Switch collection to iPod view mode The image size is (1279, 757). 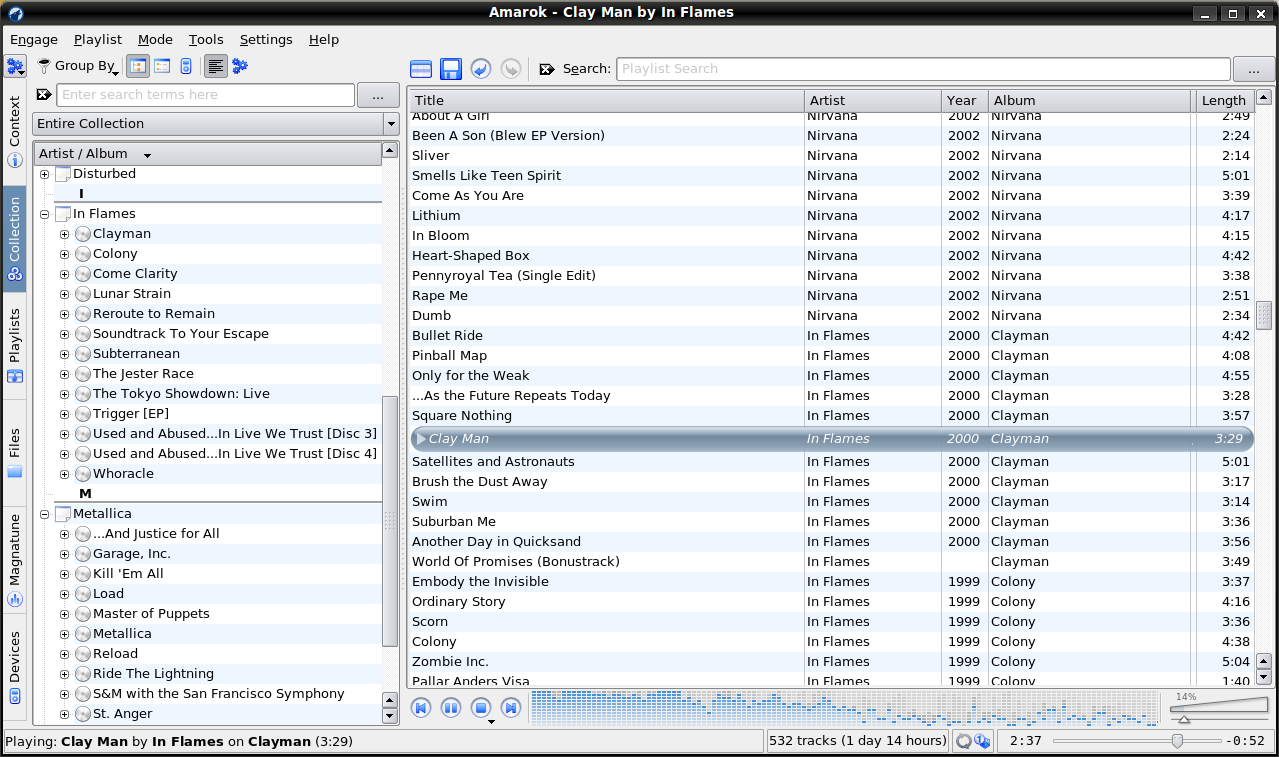186,66
